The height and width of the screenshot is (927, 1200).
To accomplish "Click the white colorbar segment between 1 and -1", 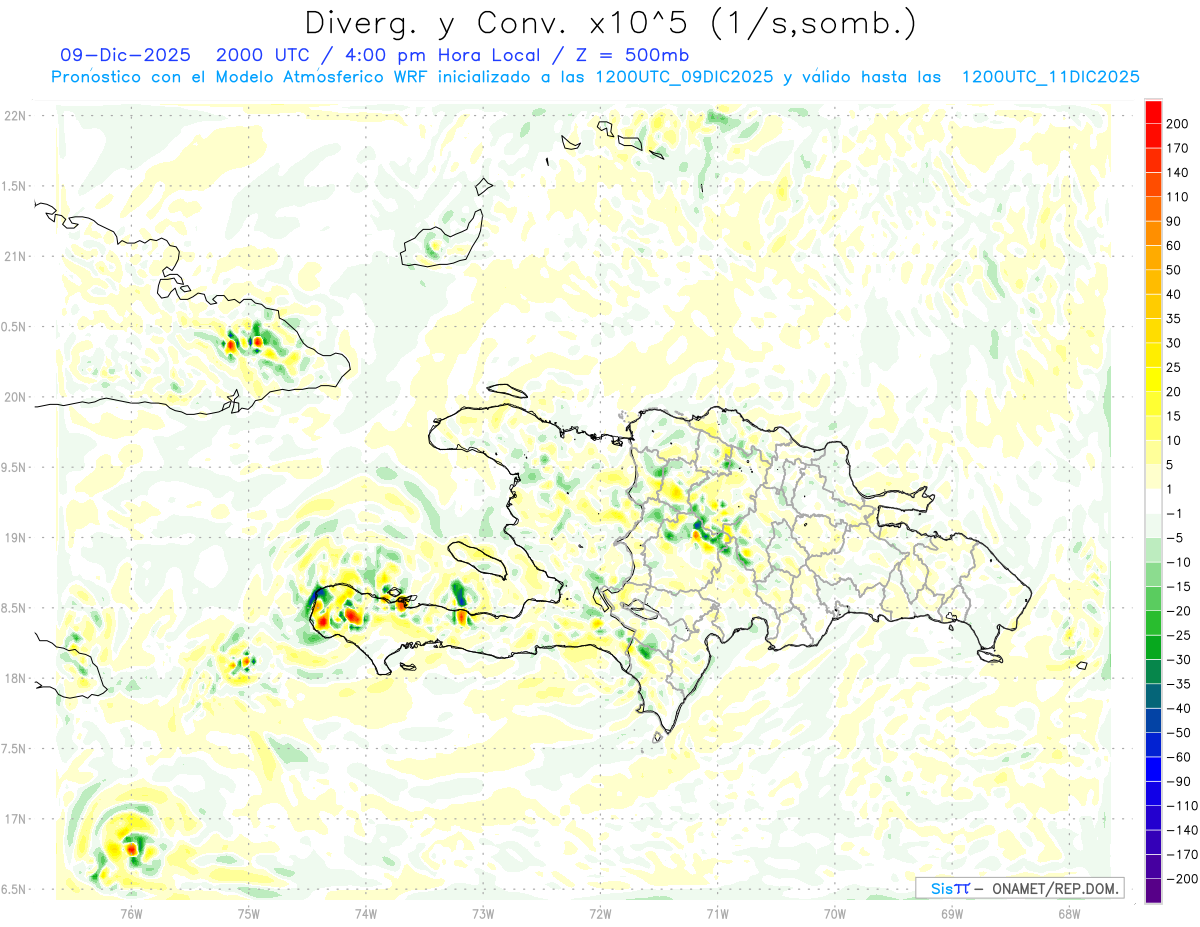I will click(1153, 502).
